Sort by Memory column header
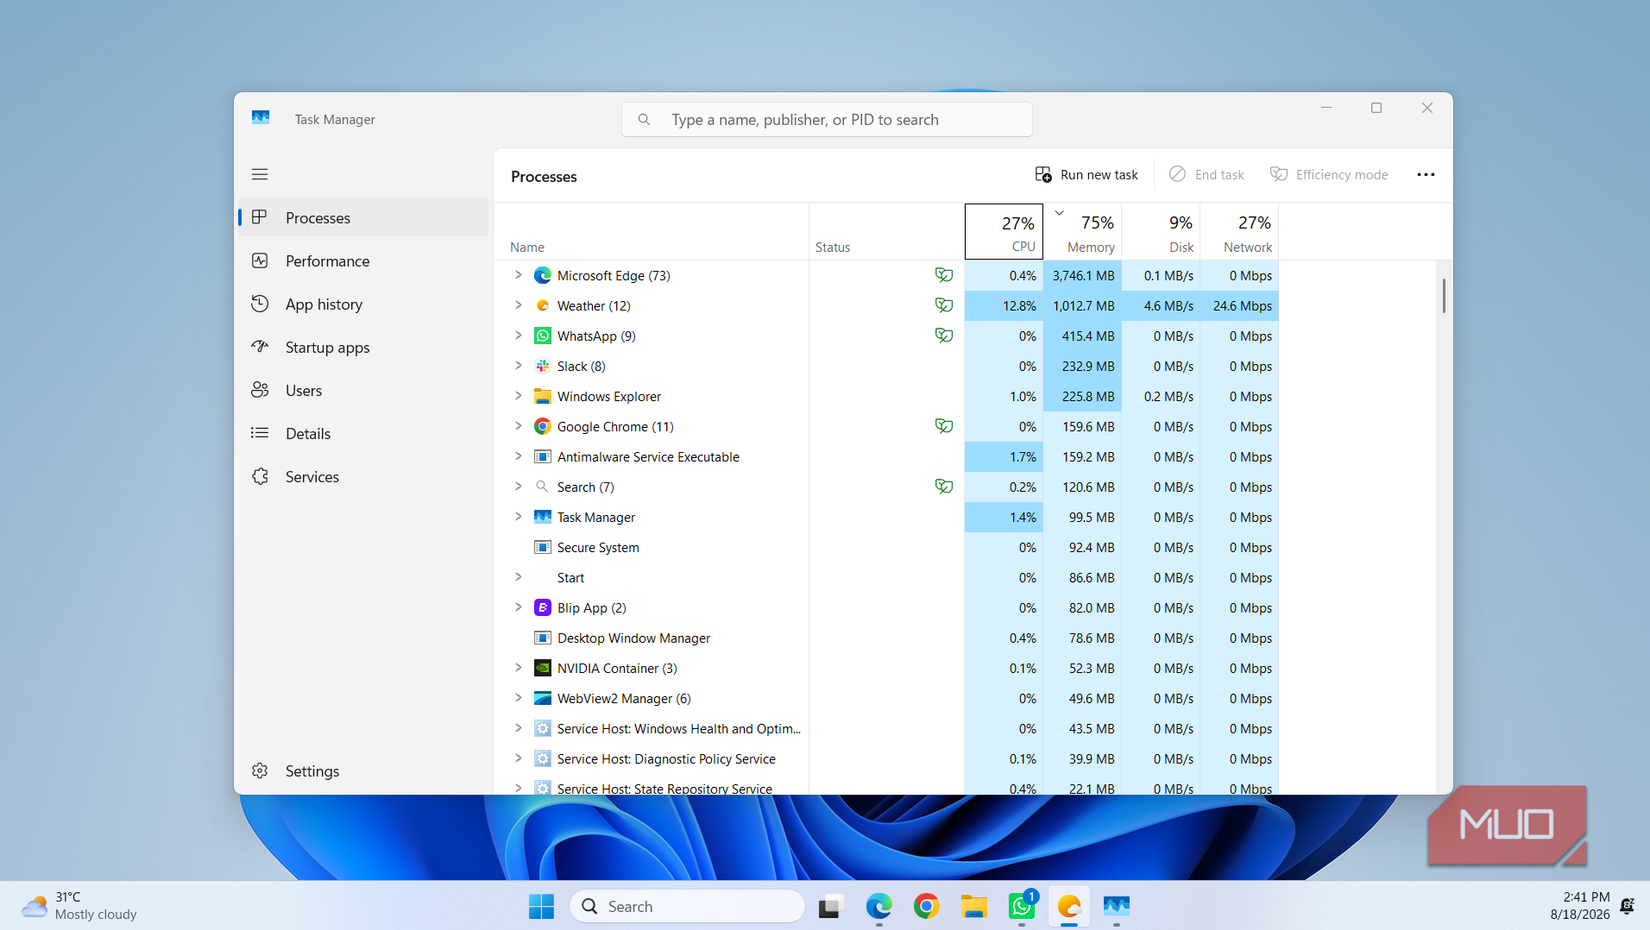The image size is (1650, 930). coord(1082,232)
